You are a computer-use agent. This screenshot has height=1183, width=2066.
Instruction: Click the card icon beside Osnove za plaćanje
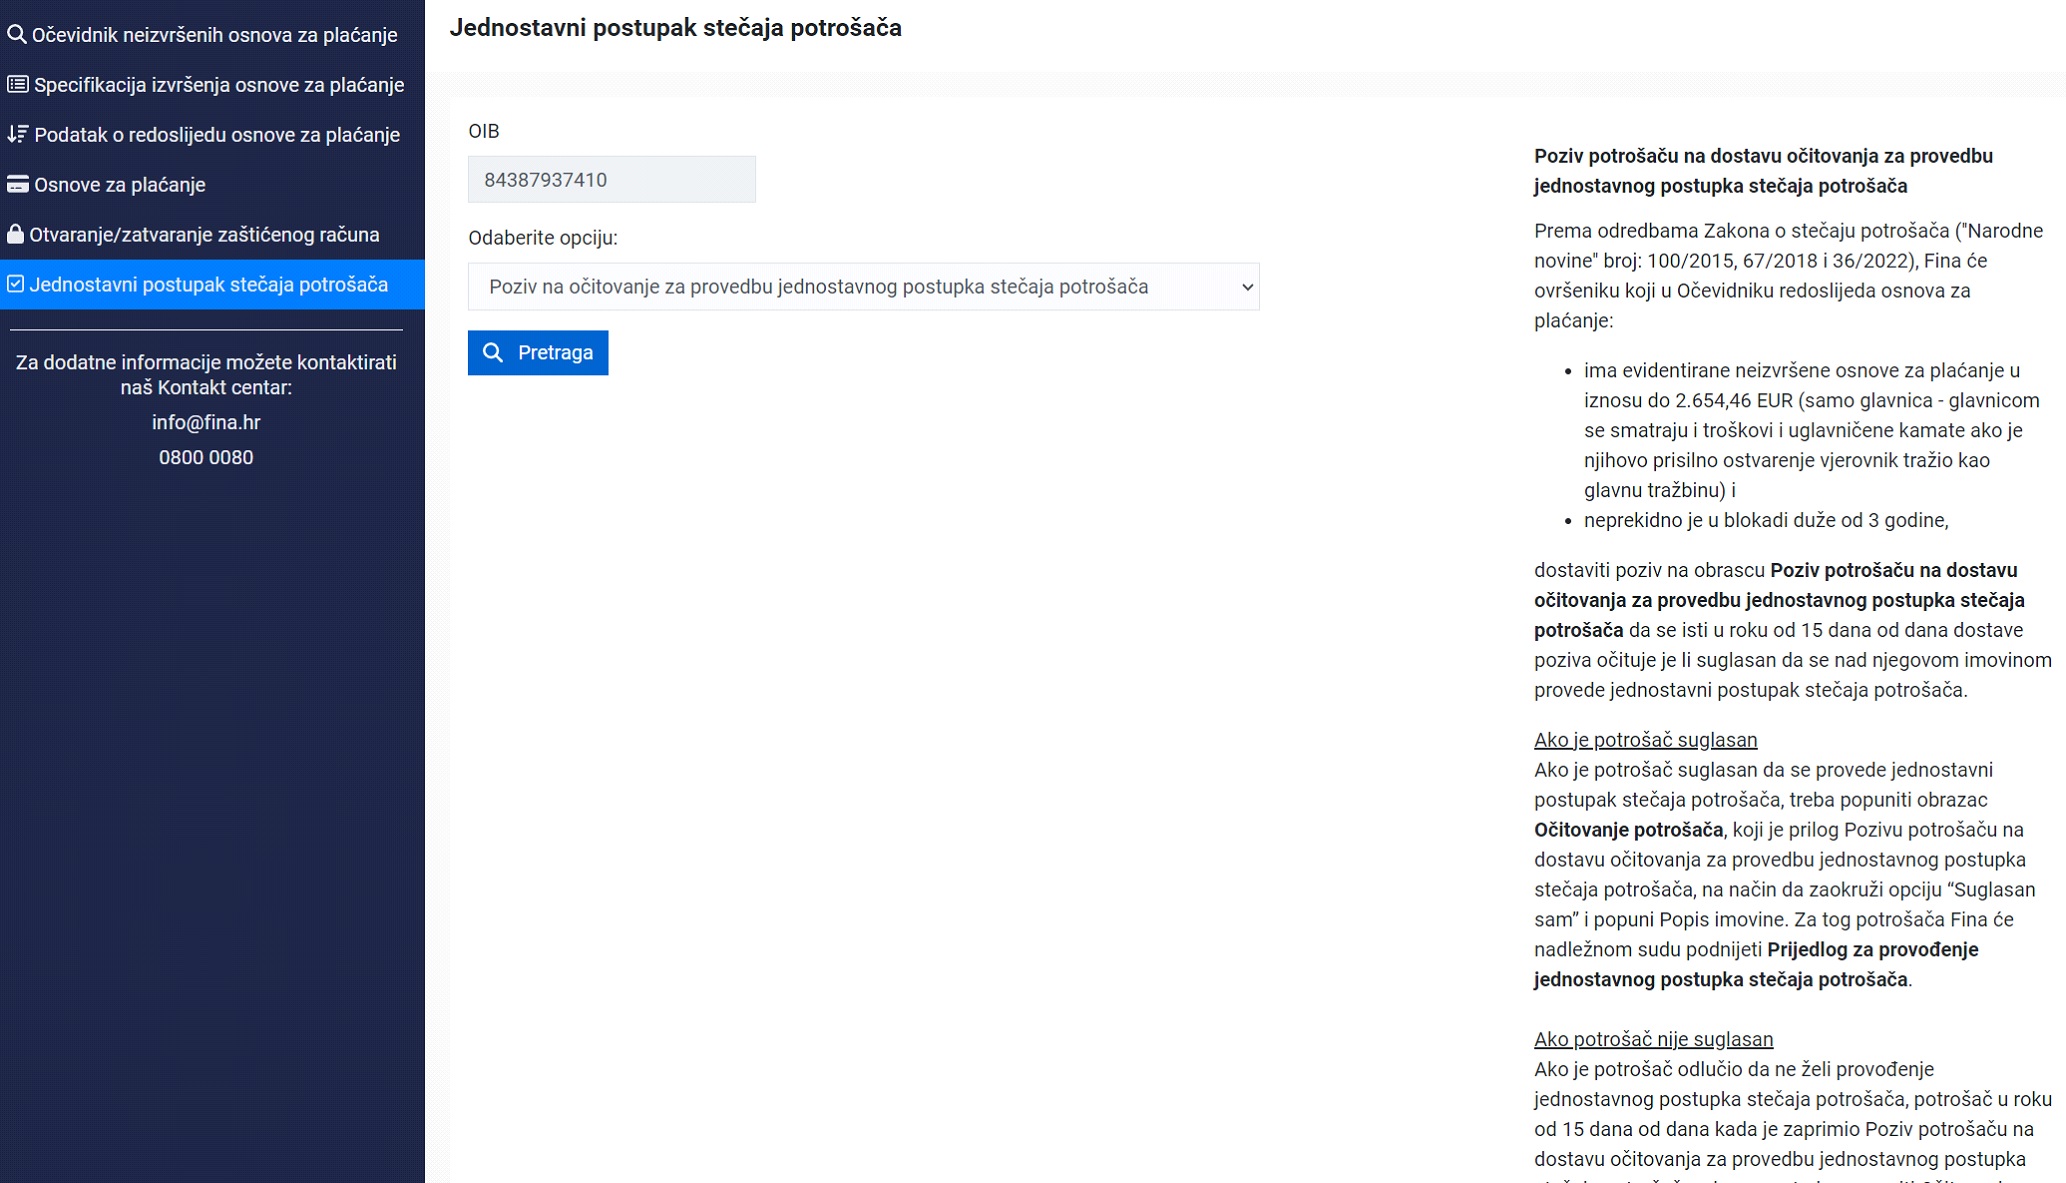pos(18,184)
